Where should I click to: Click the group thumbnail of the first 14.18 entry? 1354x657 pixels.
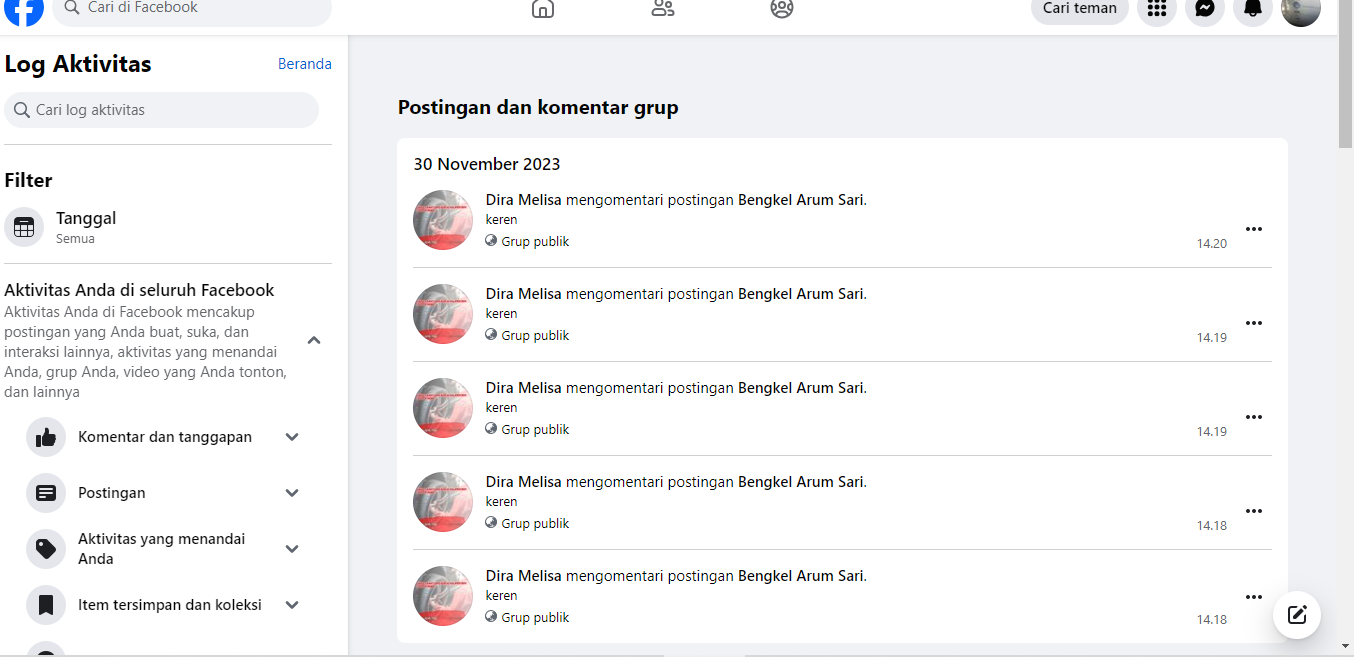click(x=443, y=502)
